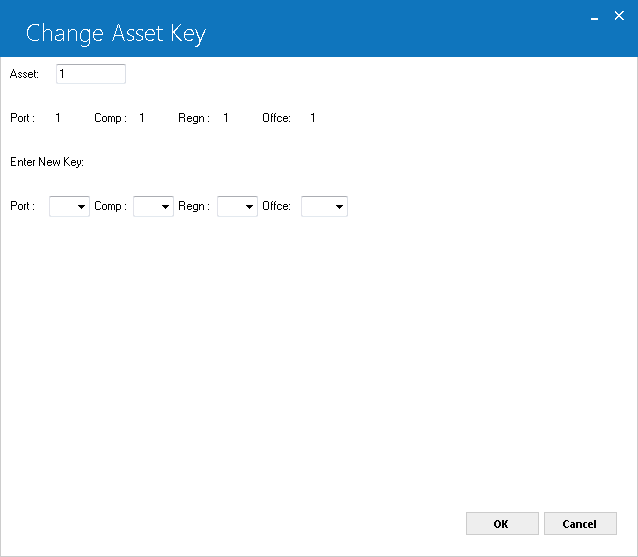Close the Change Asset Key dialog
Screen dimensions: 638x557
[619, 16]
